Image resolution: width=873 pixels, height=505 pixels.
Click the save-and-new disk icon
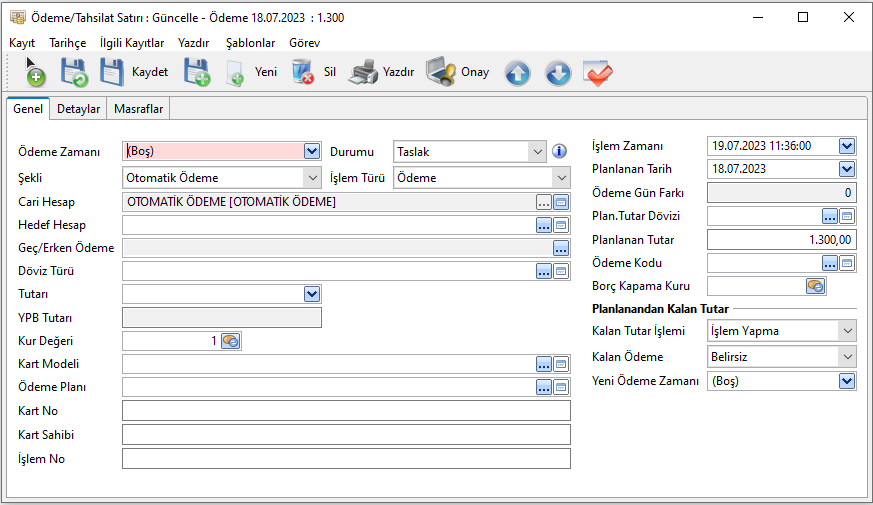[196, 72]
